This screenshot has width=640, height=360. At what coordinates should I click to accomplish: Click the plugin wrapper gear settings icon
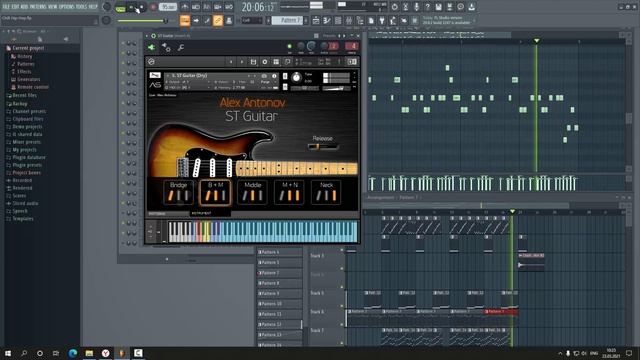[166, 48]
